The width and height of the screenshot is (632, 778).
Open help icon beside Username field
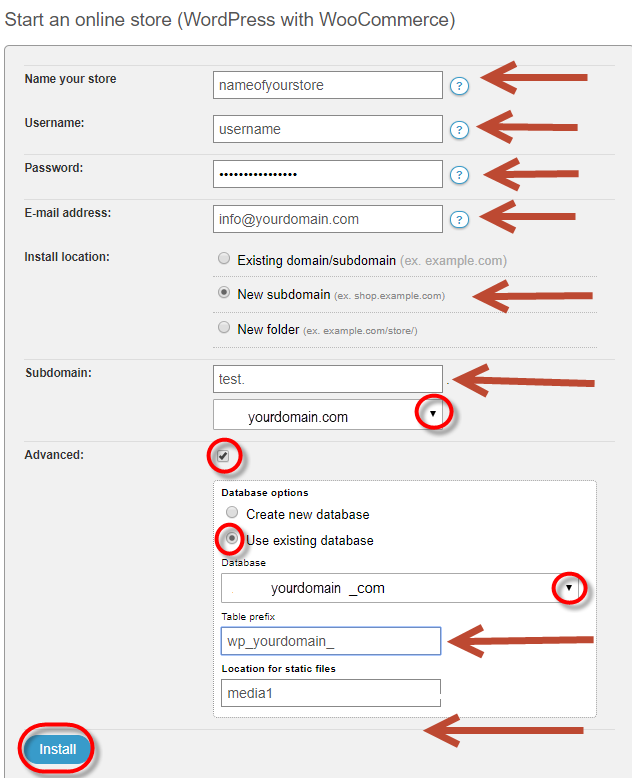point(459,130)
